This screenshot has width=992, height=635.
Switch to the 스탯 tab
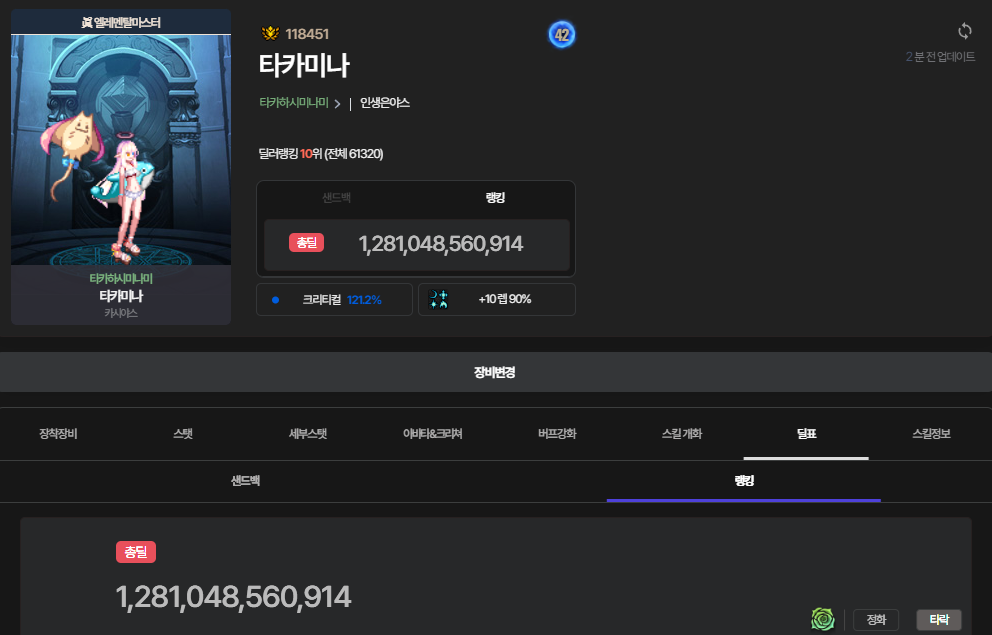(183, 434)
